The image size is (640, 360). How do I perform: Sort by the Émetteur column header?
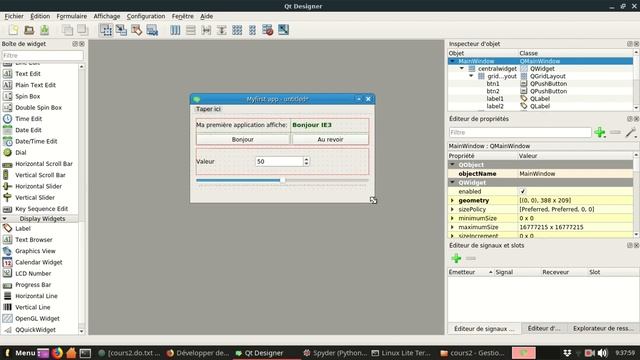pos(471,272)
